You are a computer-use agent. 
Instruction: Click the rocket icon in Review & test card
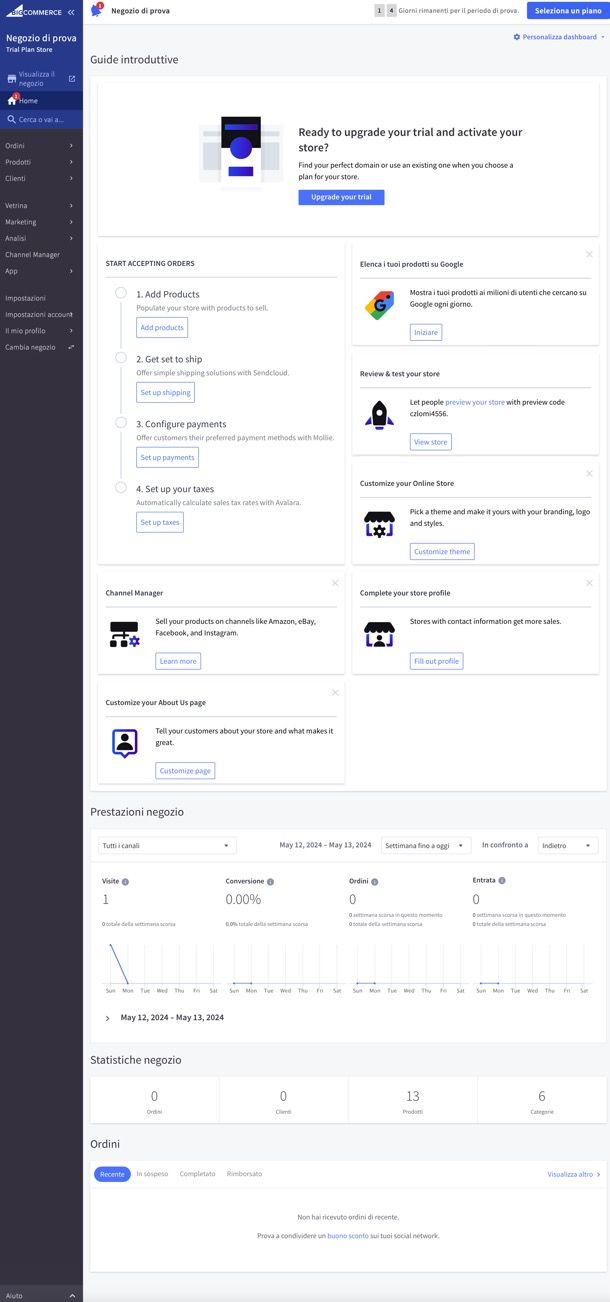point(379,414)
